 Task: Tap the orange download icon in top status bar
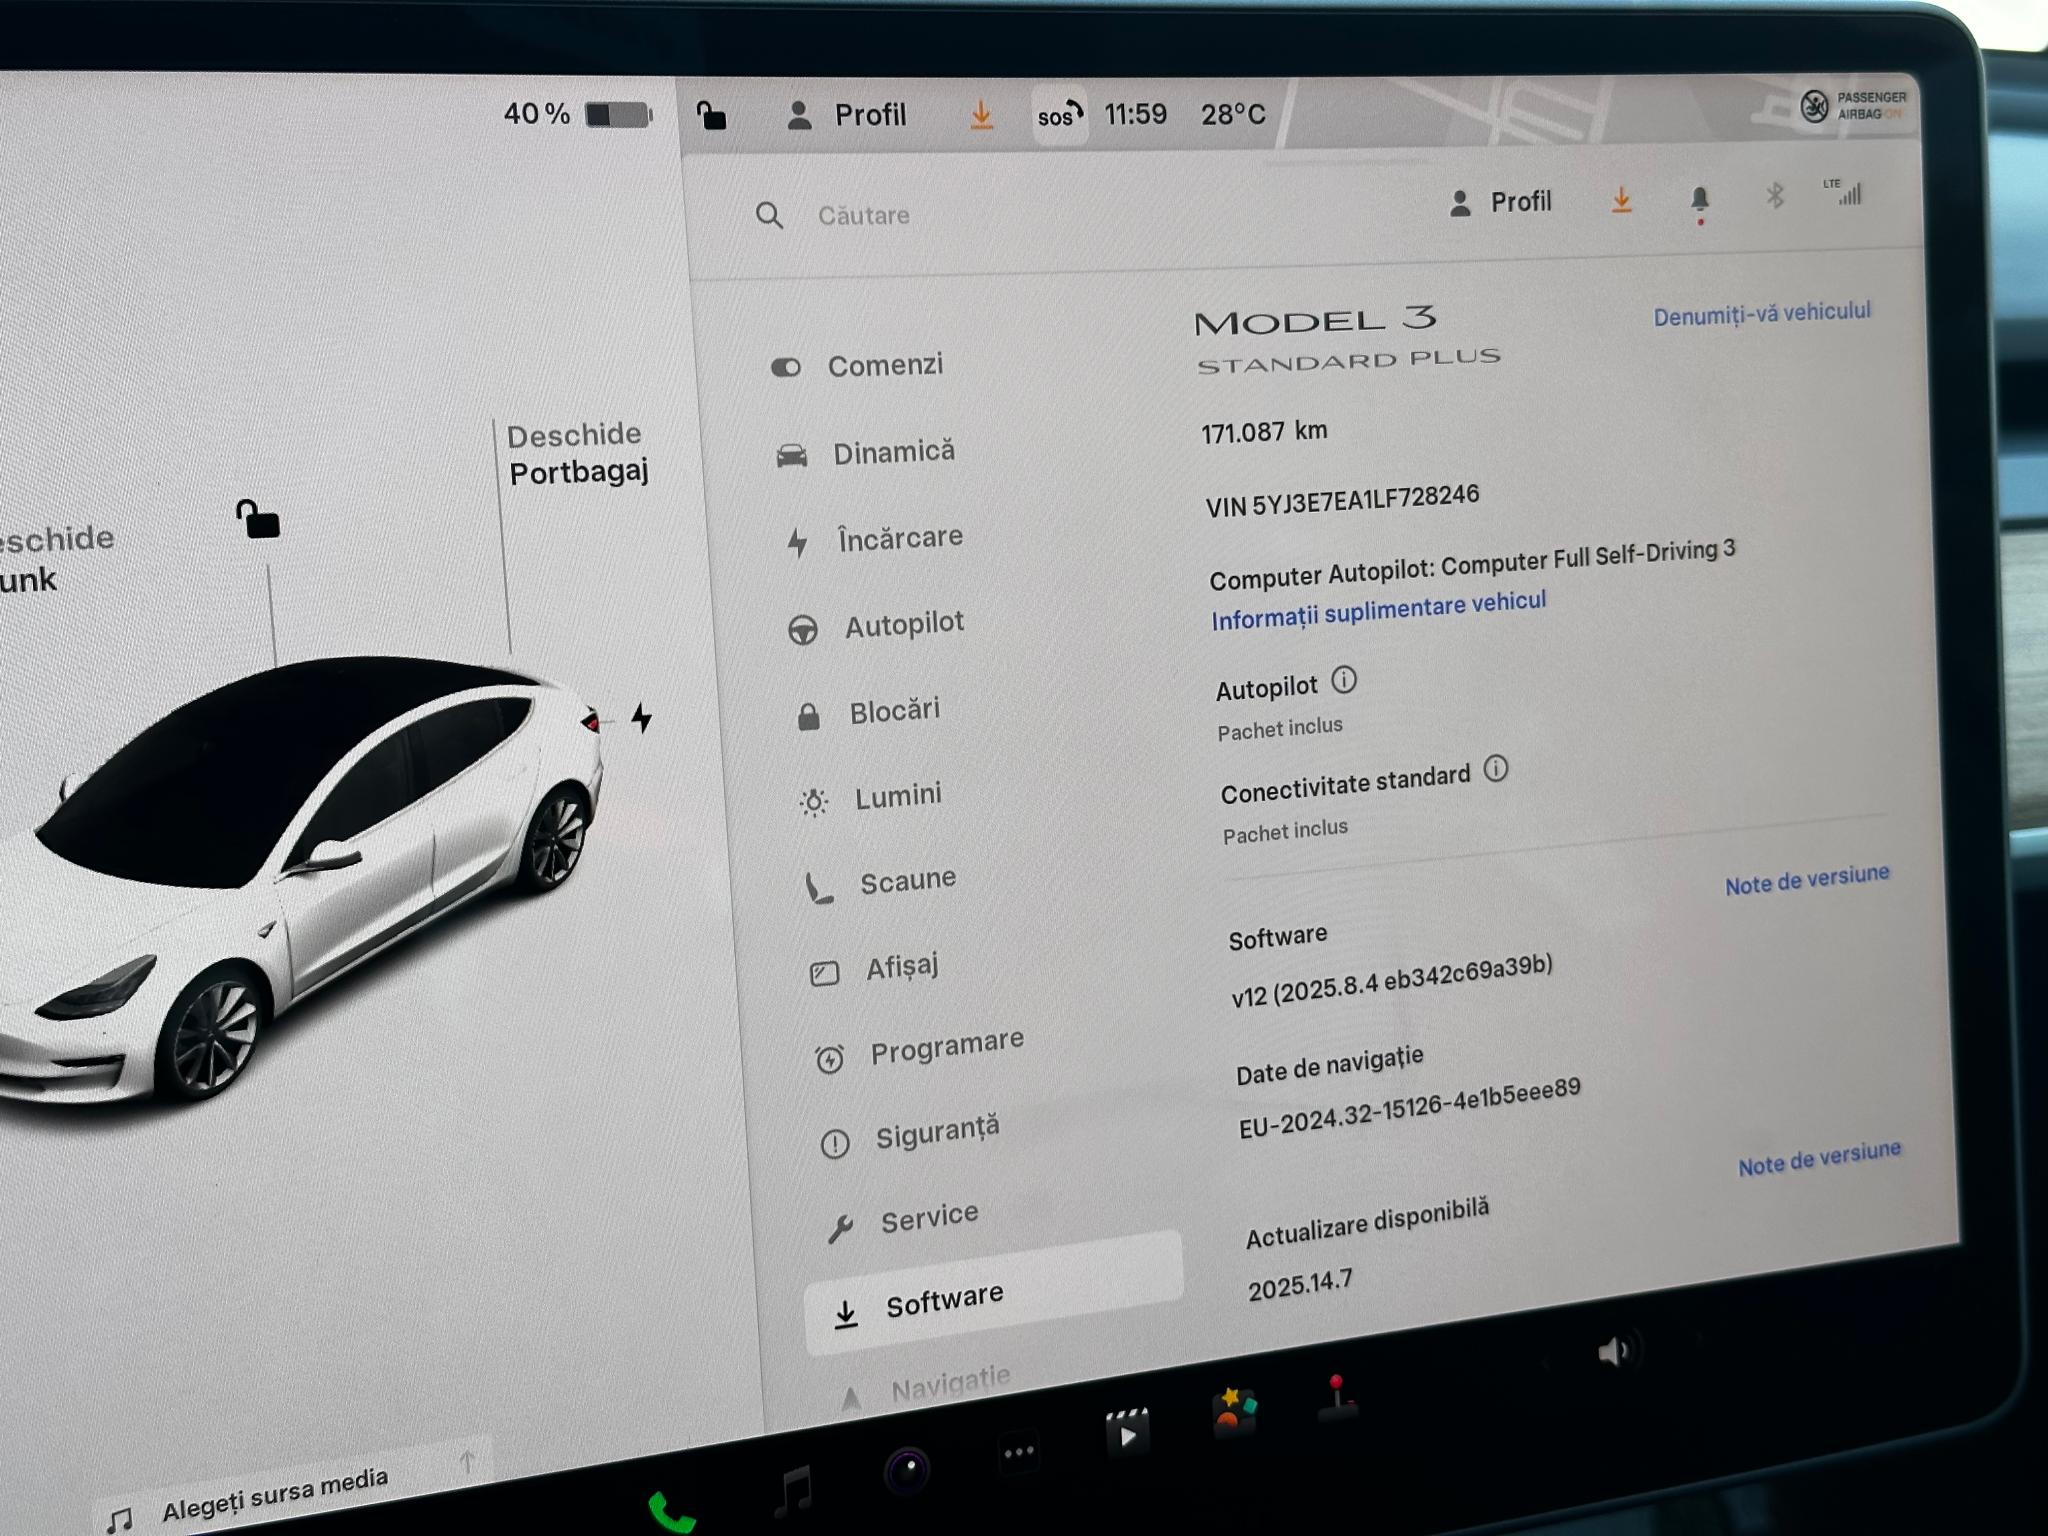pyautogui.click(x=981, y=115)
